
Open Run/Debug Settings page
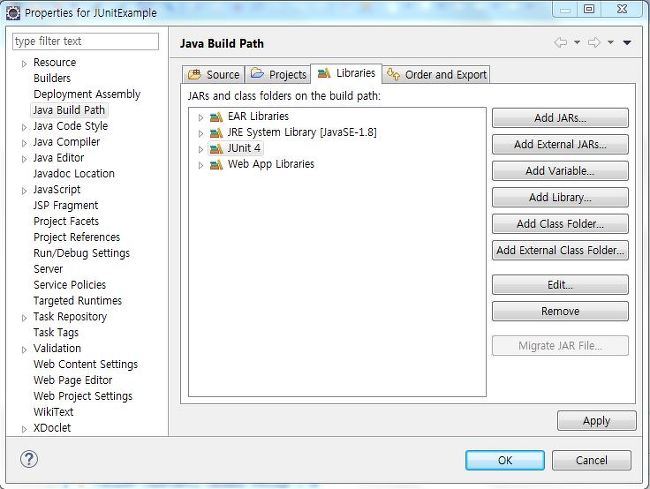(81, 253)
